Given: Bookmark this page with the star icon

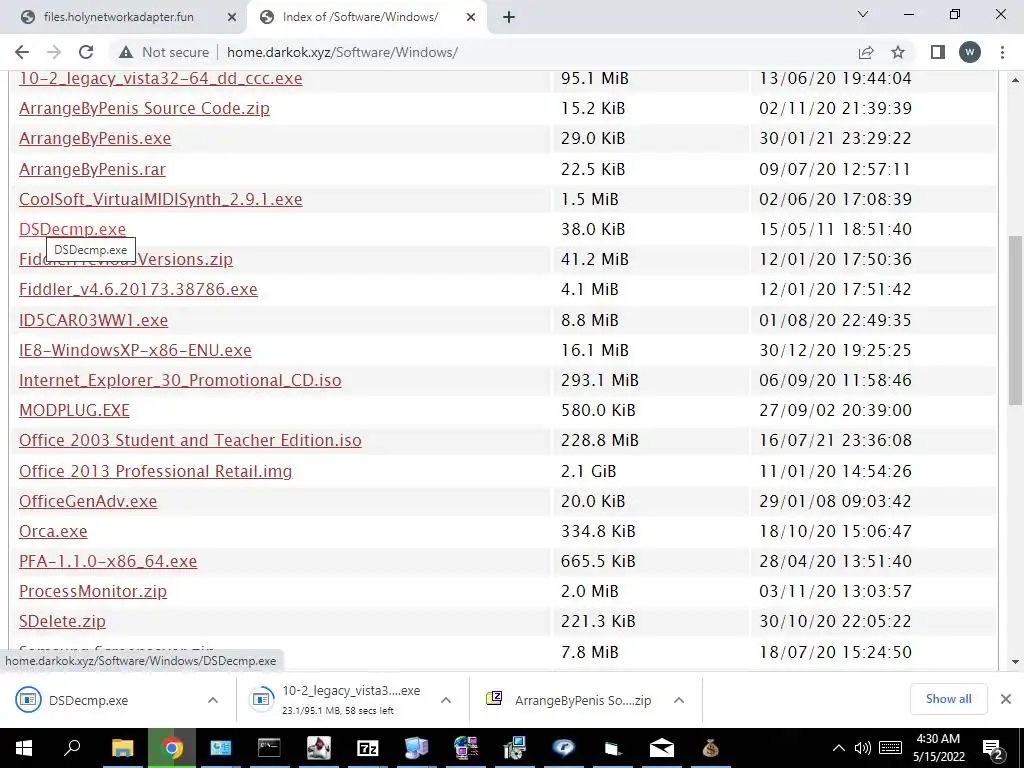Looking at the screenshot, I should [x=898, y=52].
